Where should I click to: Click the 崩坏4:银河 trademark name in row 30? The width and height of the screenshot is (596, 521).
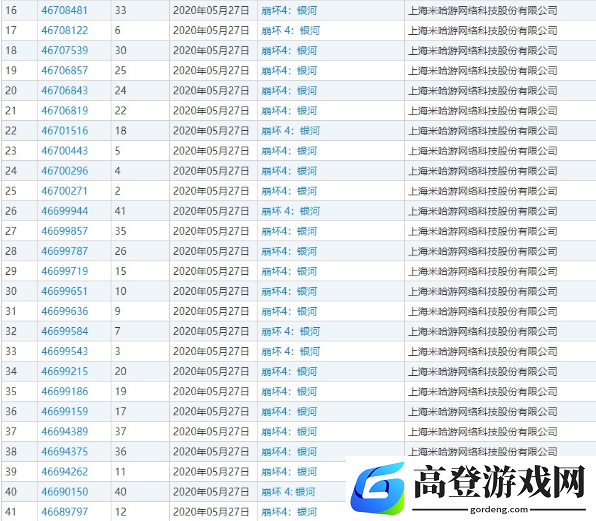289,291
